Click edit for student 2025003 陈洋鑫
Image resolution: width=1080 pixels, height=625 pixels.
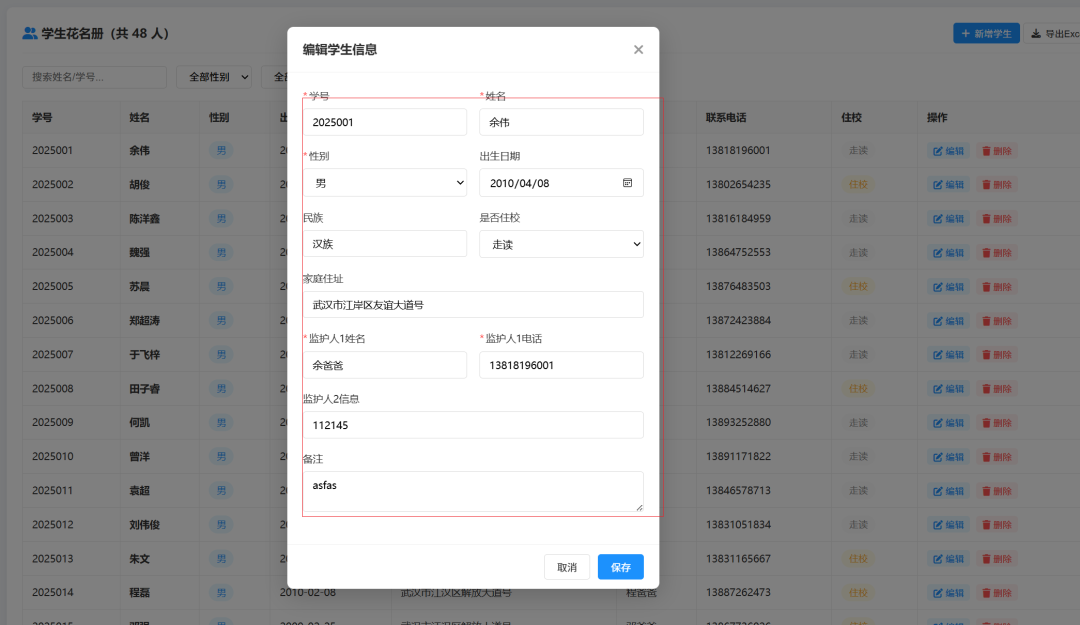pyautogui.click(x=948, y=219)
